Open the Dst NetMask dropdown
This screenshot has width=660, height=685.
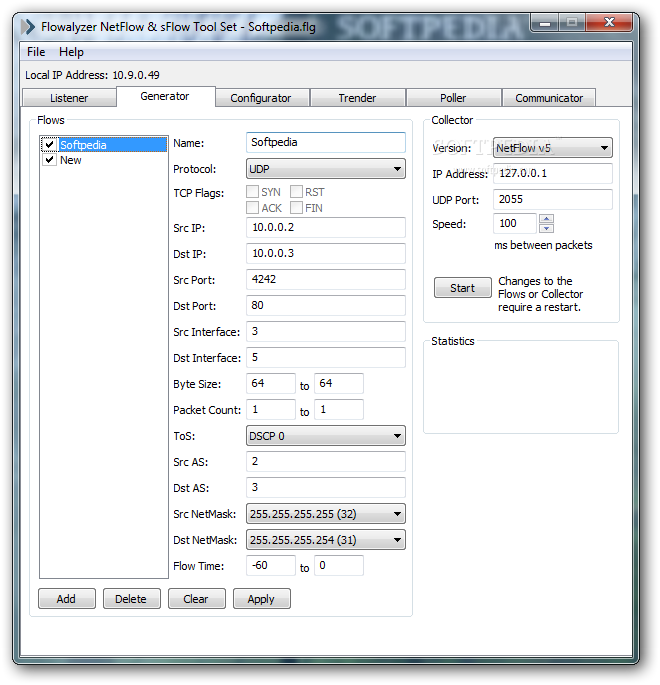326,540
